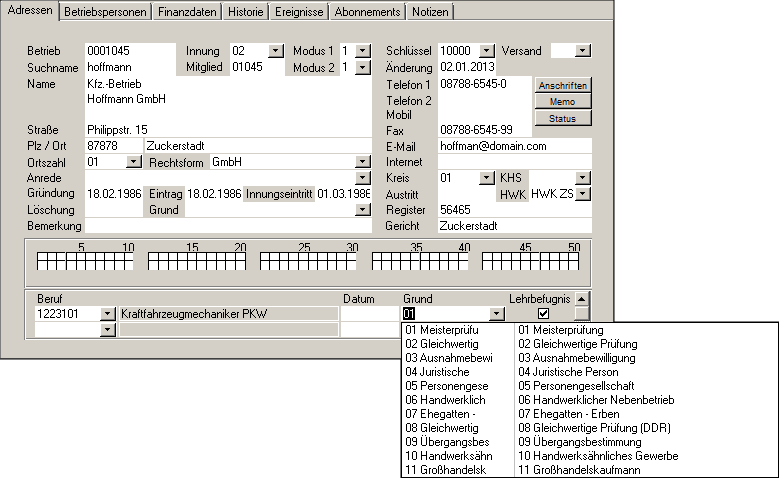Viewport: 779px width, 478px height.
Task: Choose '05 Personengesellschaft' in Grund list
Action: (x=580, y=386)
